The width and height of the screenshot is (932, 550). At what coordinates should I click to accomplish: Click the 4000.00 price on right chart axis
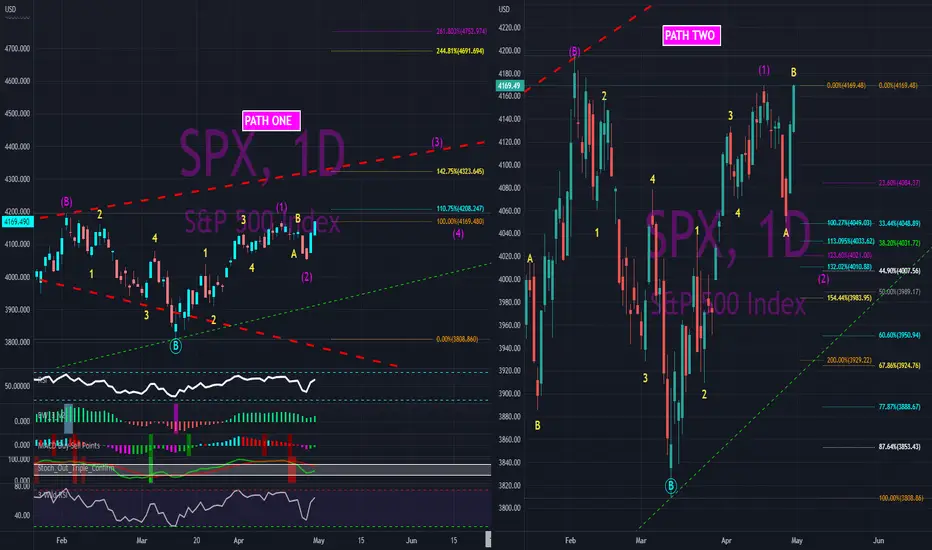click(x=509, y=279)
